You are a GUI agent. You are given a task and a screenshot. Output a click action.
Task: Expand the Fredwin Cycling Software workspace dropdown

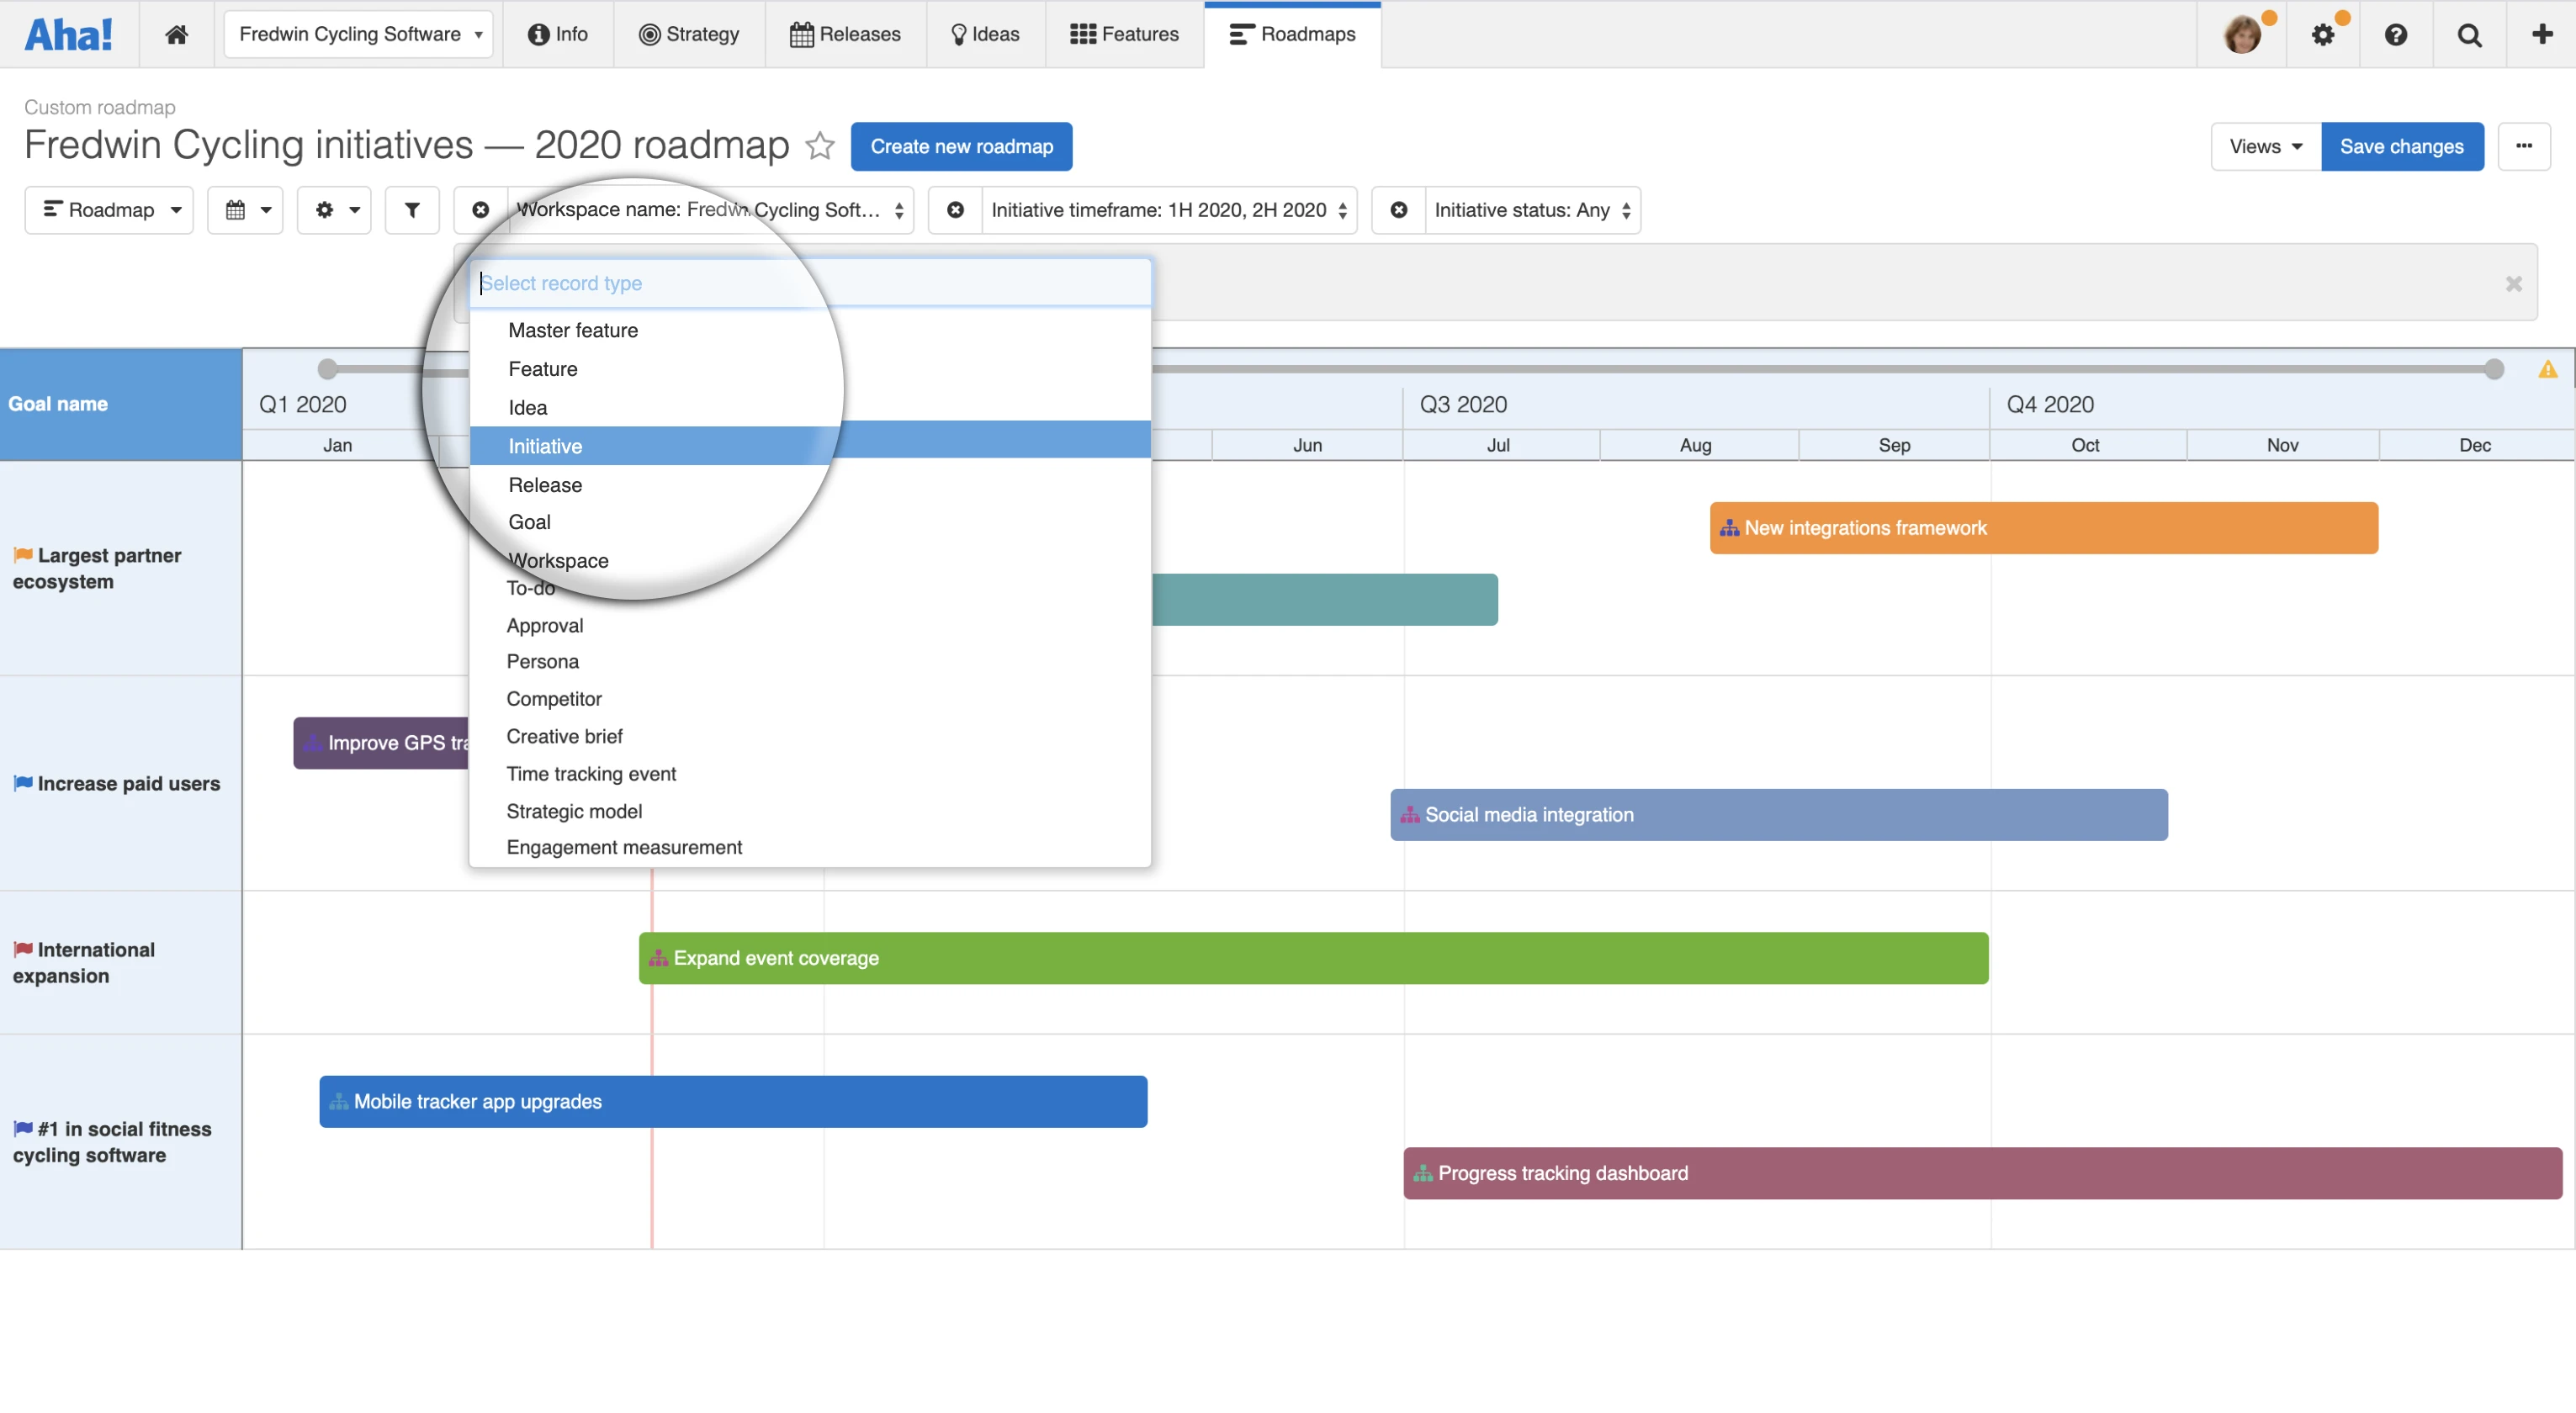[x=358, y=34]
